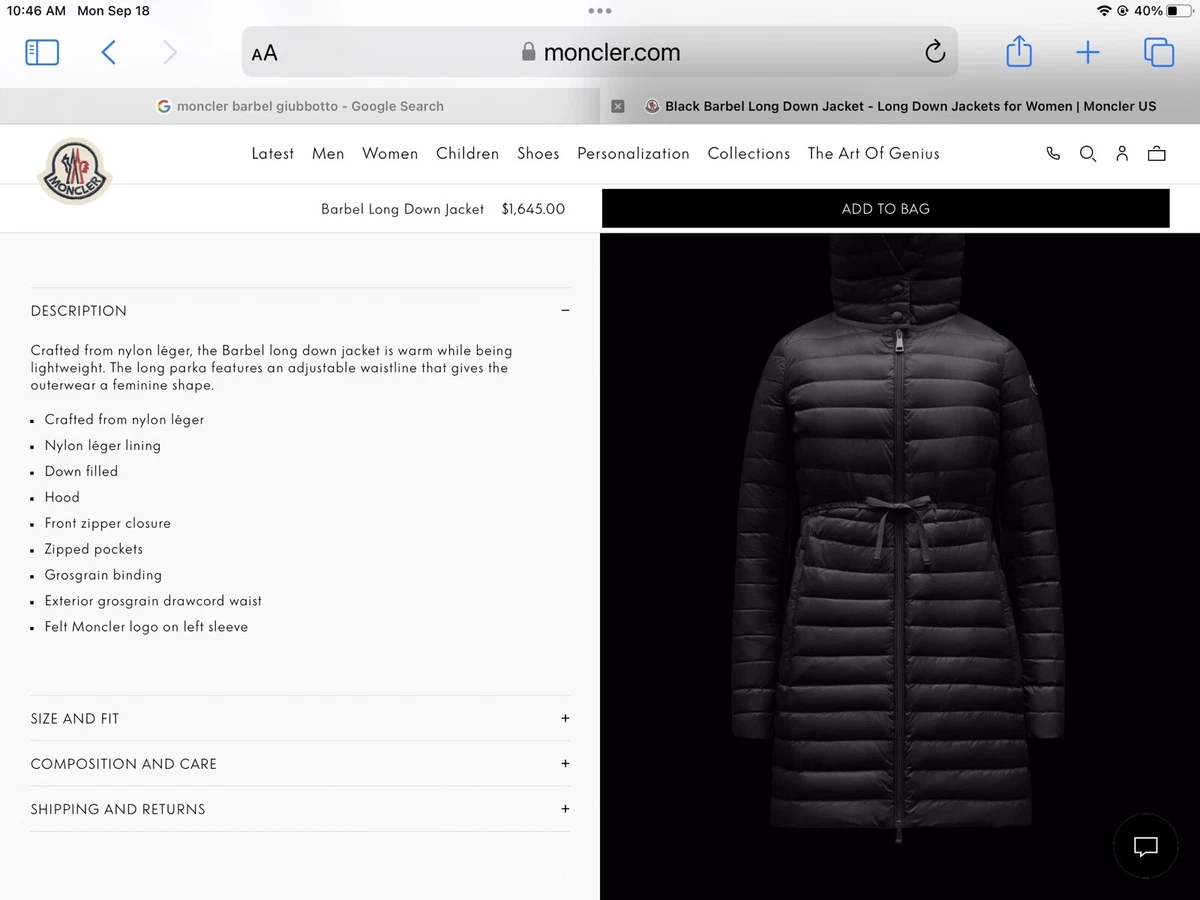Tap the Wi-Fi status icon
This screenshot has width=1200, height=900.
(x=1104, y=11)
